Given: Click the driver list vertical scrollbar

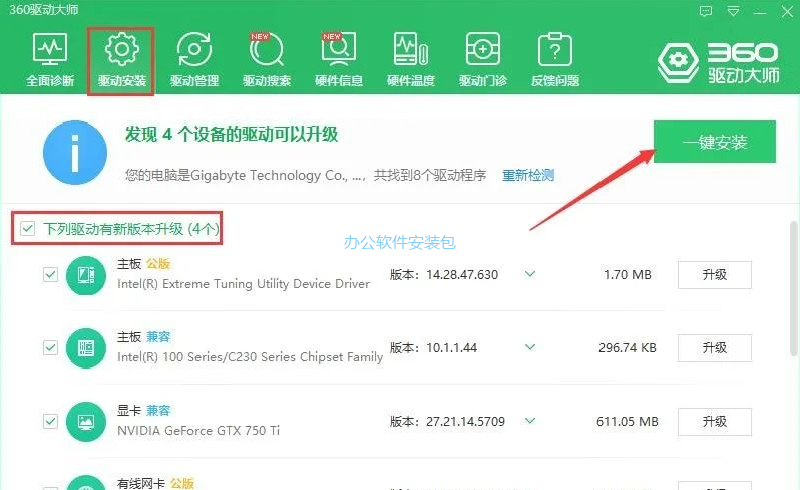Looking at the screenshot, I should tap(793, 288).
